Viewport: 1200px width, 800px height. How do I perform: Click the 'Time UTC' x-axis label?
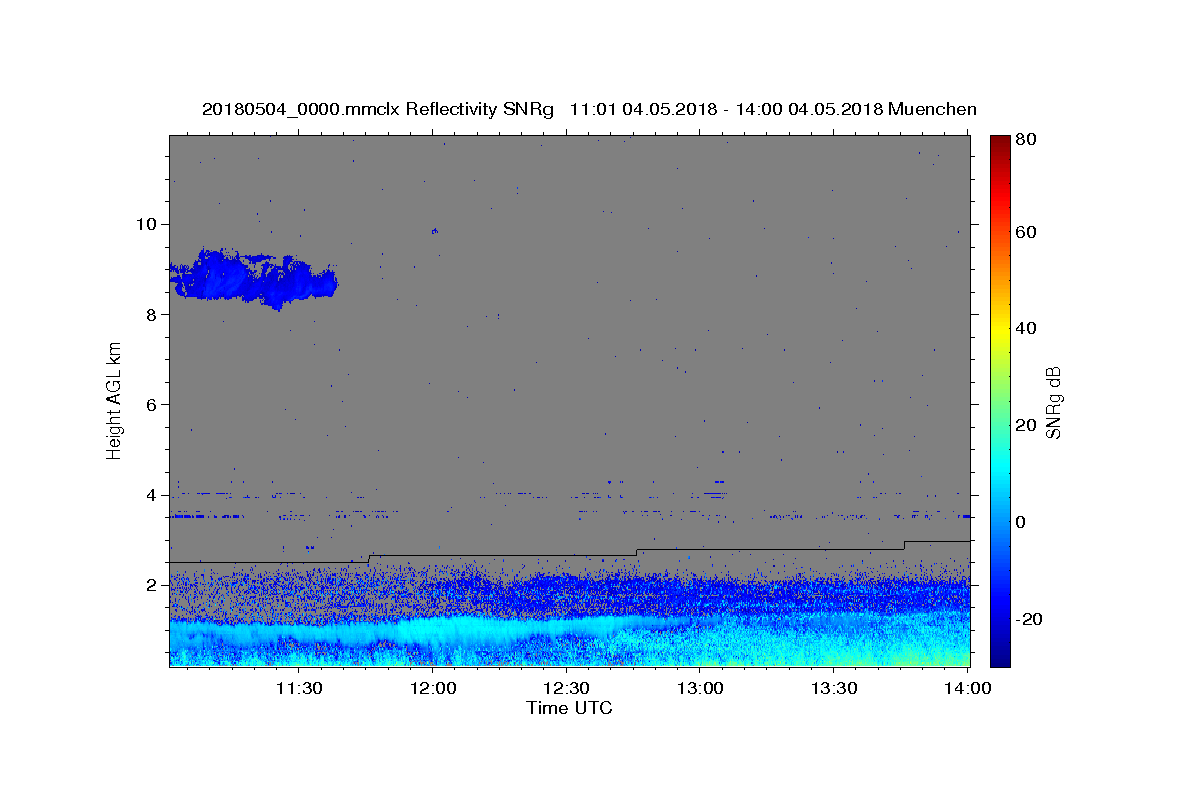569,708
